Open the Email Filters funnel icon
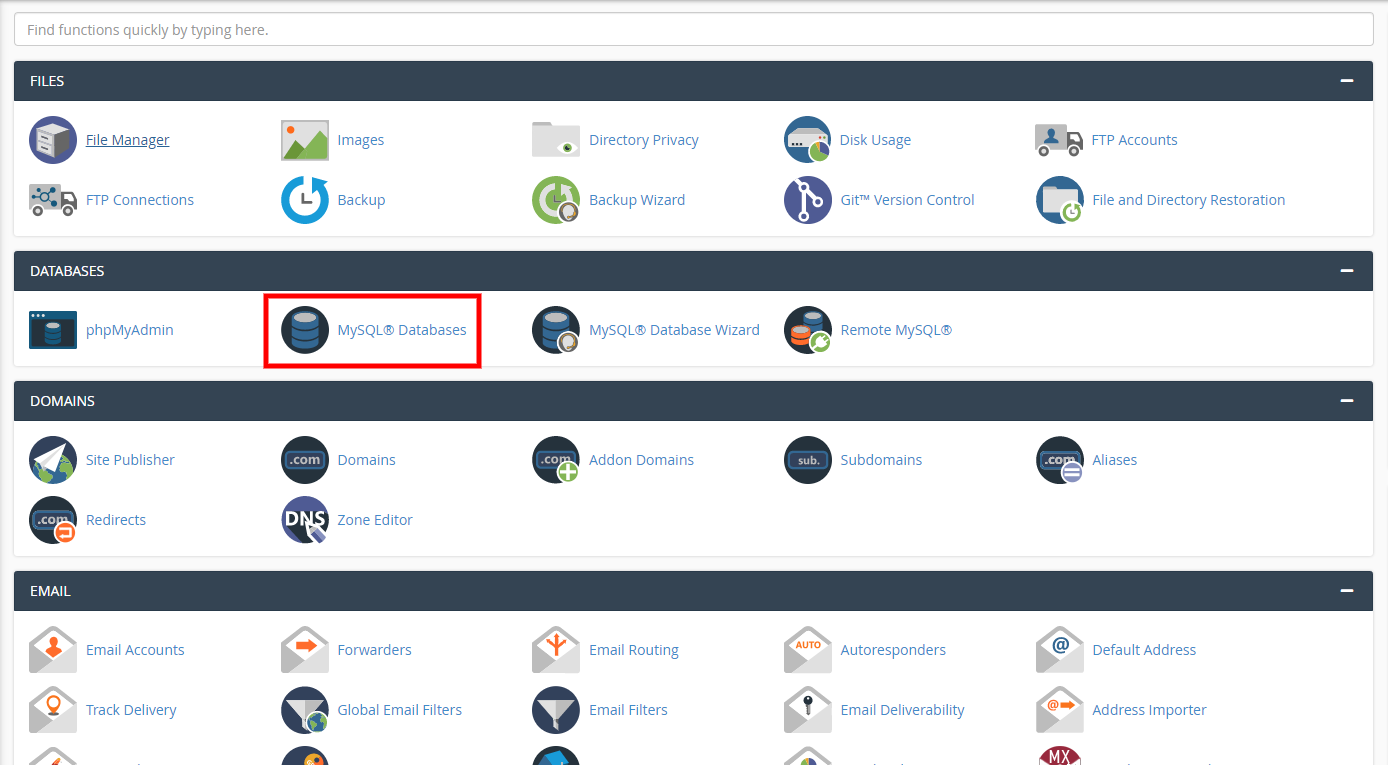The width and height of the screenshot is (1388, 765). 556,710
